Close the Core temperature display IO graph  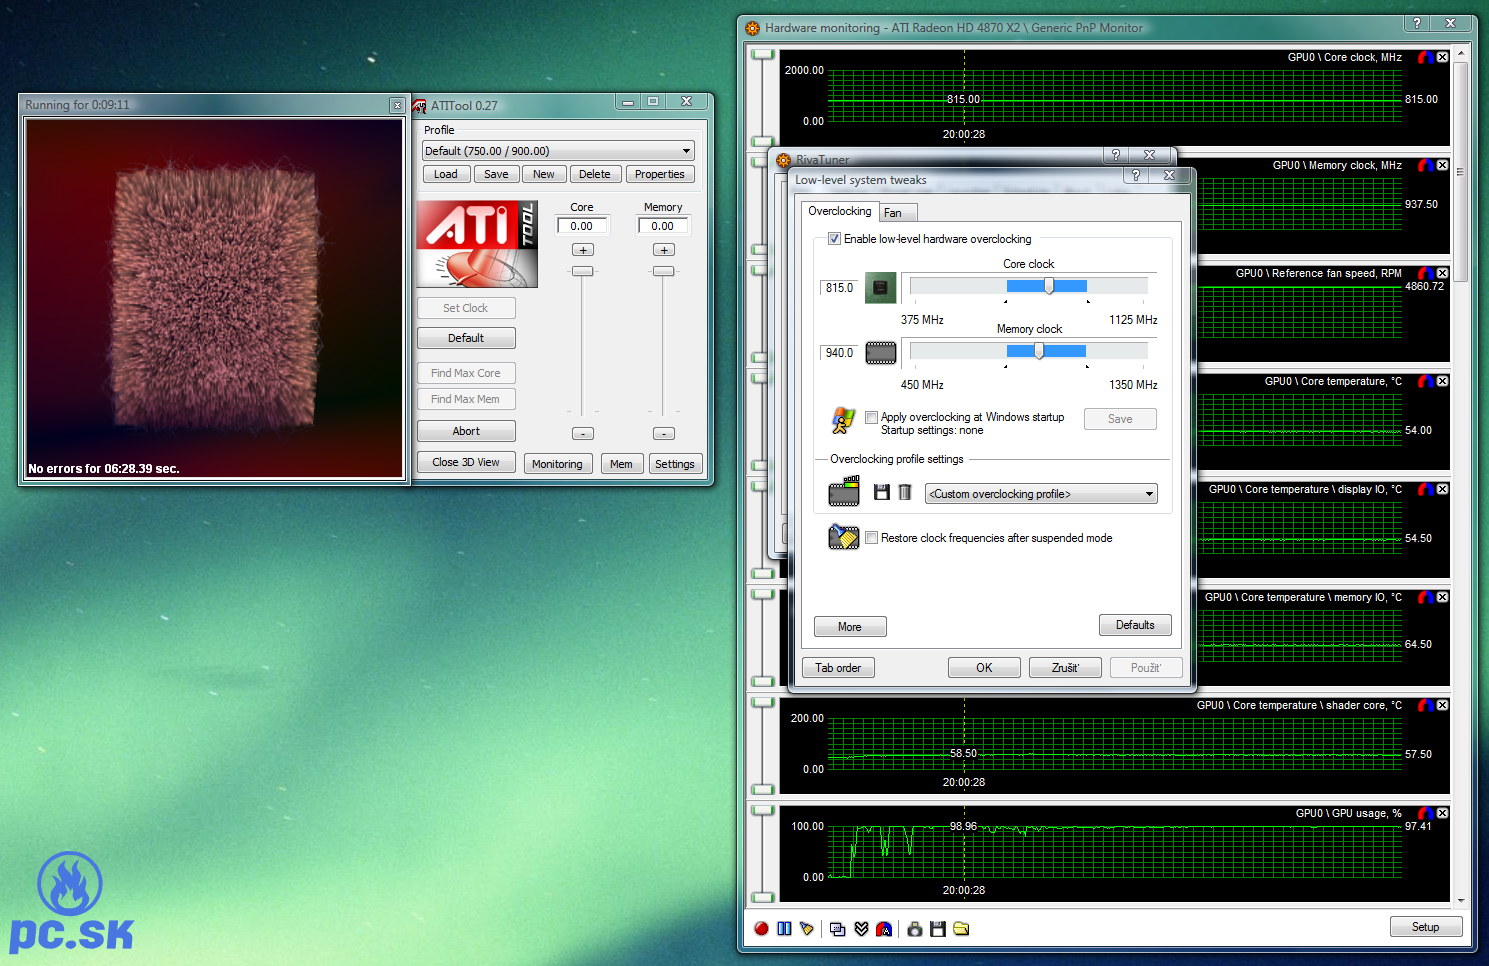1442,489
